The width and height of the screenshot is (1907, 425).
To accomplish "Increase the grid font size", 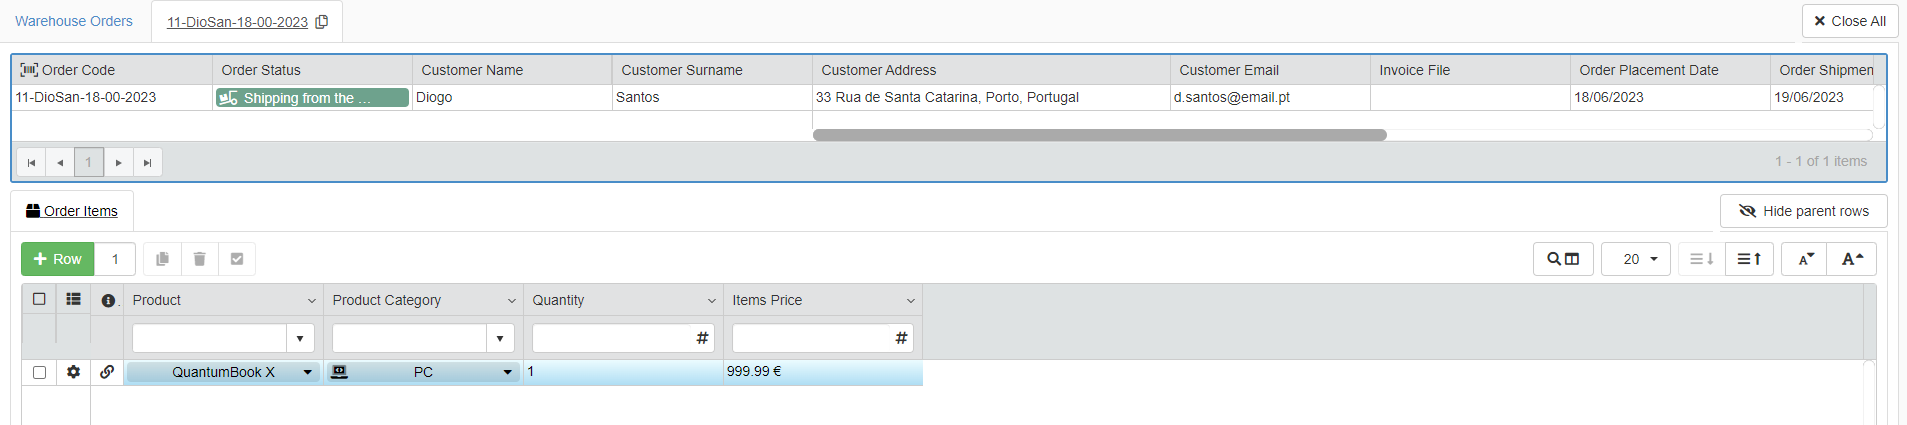I will (1852, 259).
